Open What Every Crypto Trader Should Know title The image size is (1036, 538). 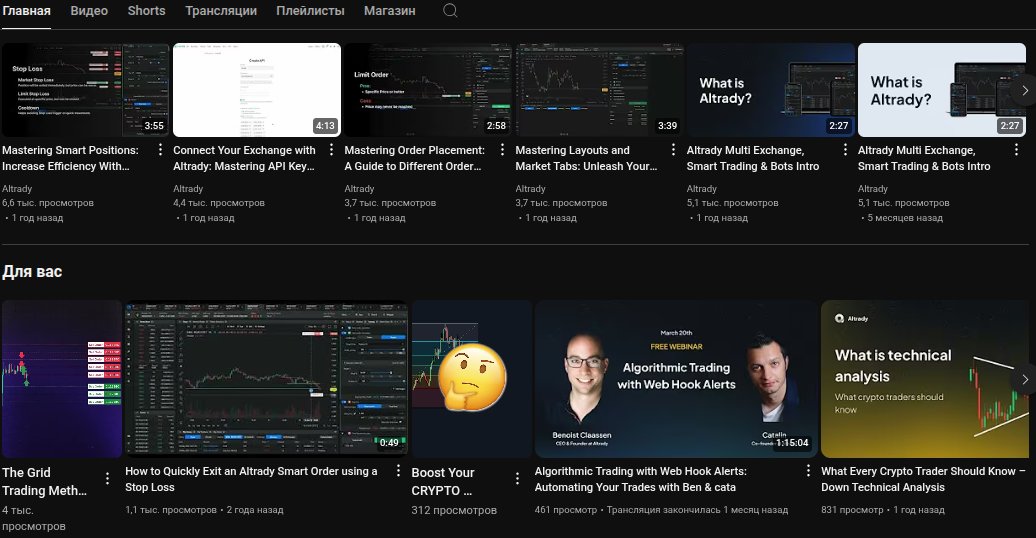point(923,479)
